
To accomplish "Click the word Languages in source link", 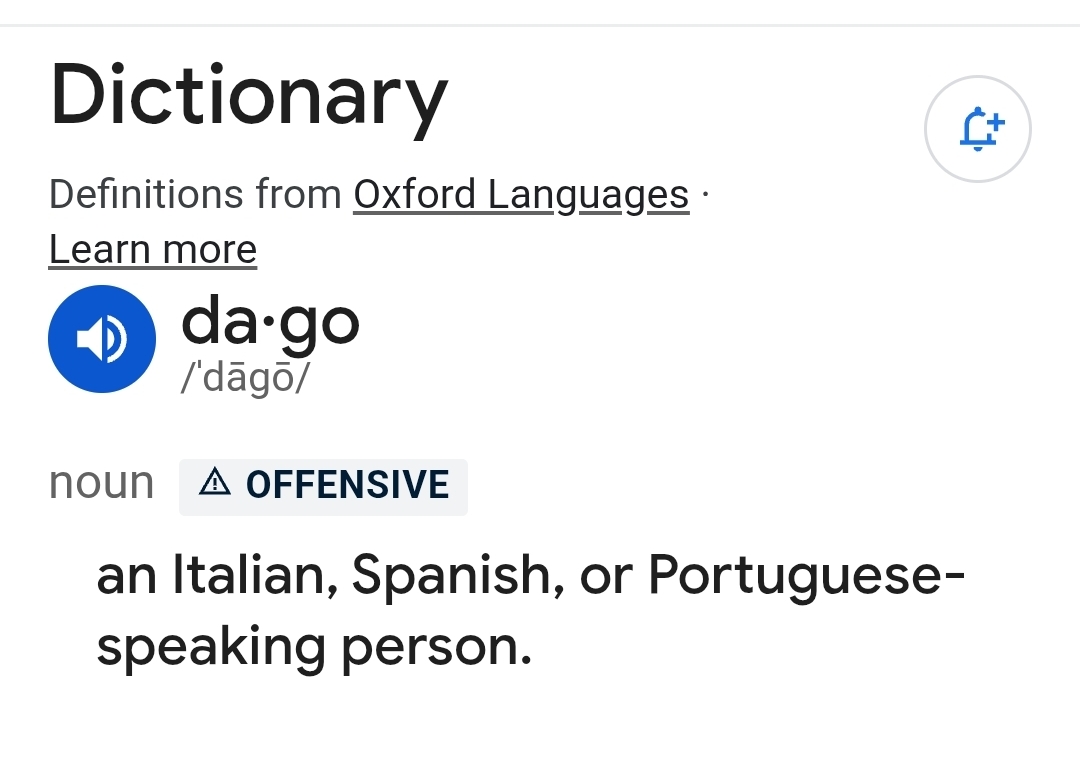I will pyautogui.click(x=589, y=196).
